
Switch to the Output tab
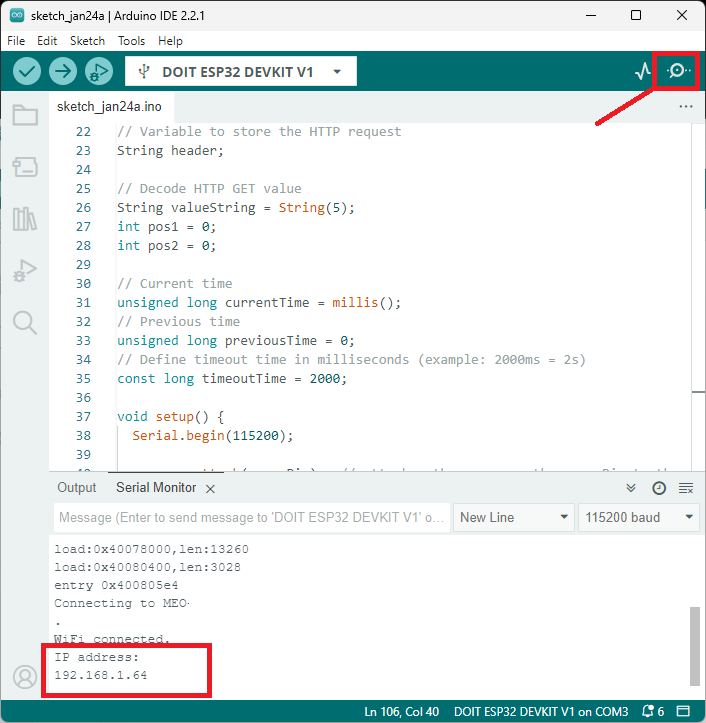coord(77,488)
